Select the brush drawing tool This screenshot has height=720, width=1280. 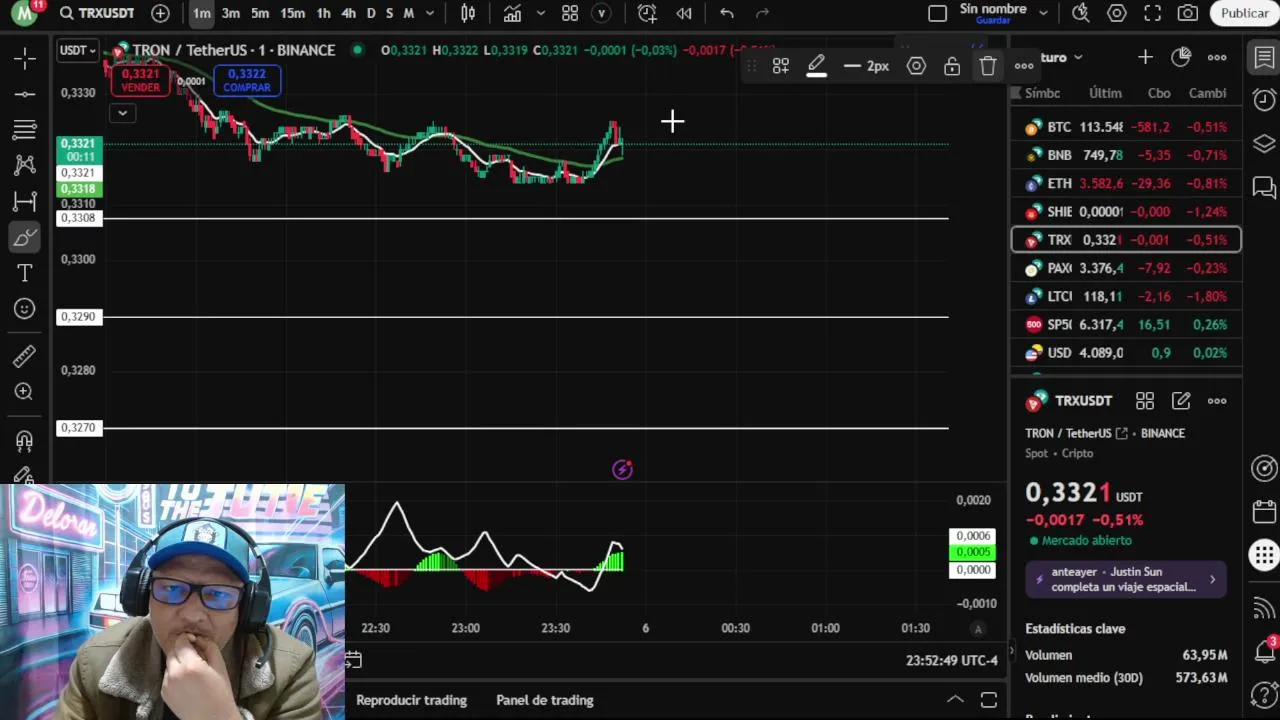[x=25, y=237]
